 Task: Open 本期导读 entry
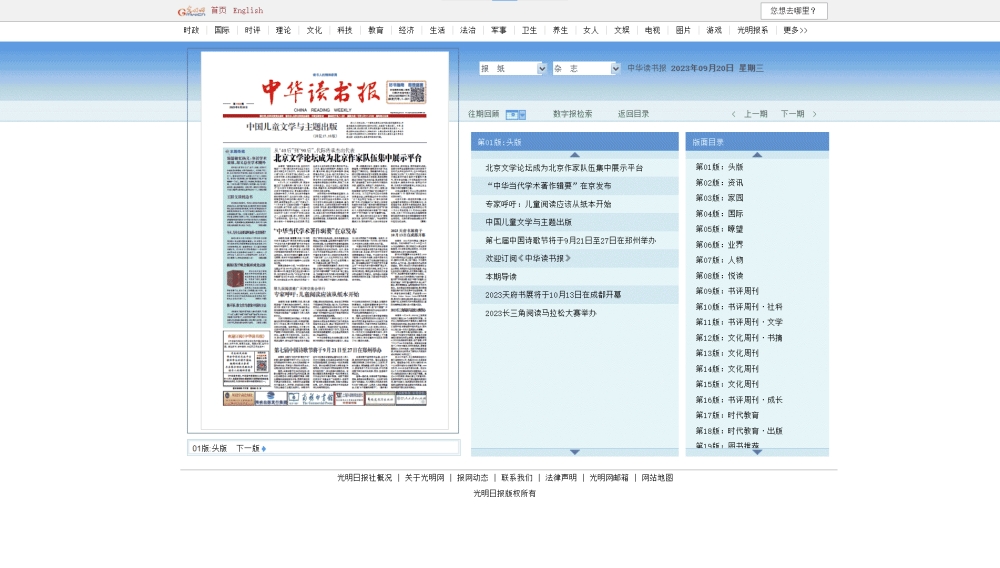click(501, 277)
